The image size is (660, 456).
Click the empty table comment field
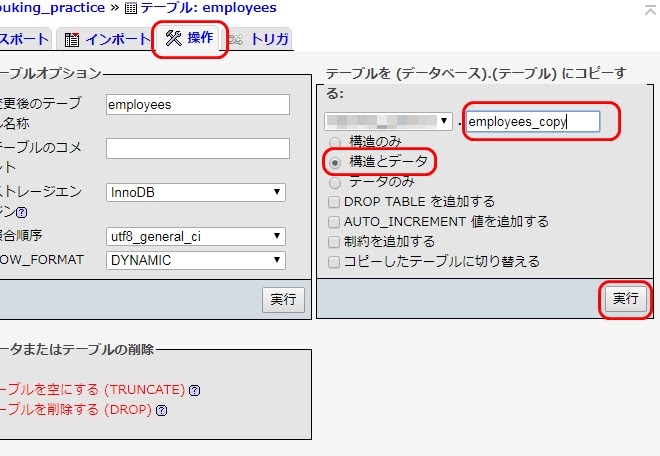click(198, 148)
